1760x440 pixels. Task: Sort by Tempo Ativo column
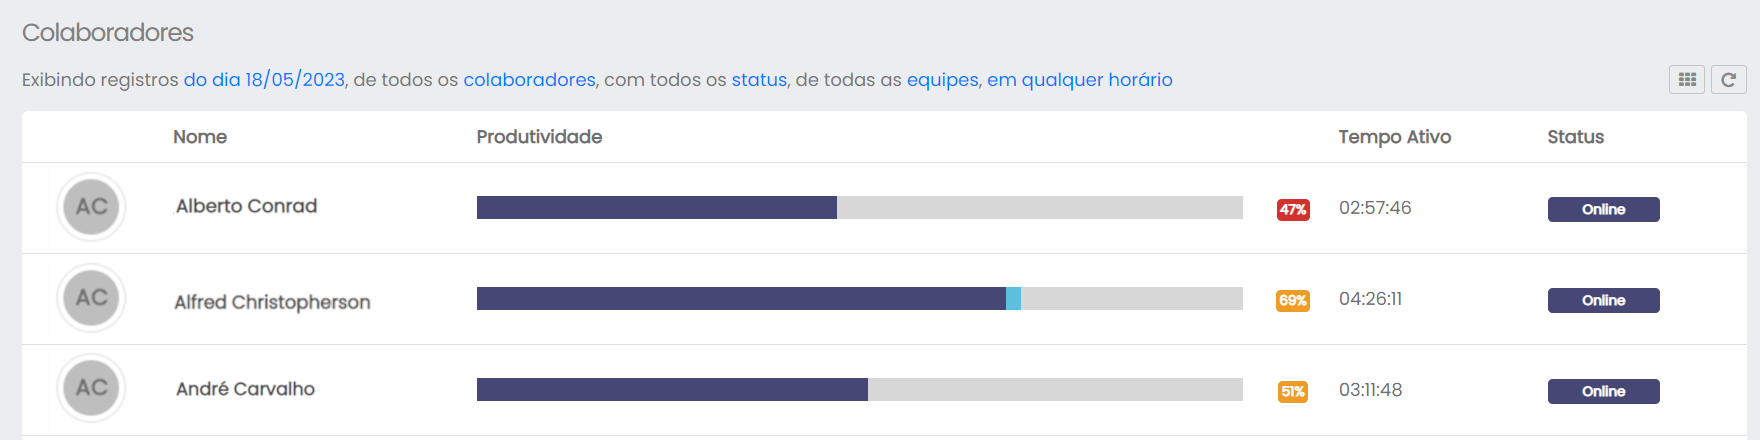[1394, 137]
